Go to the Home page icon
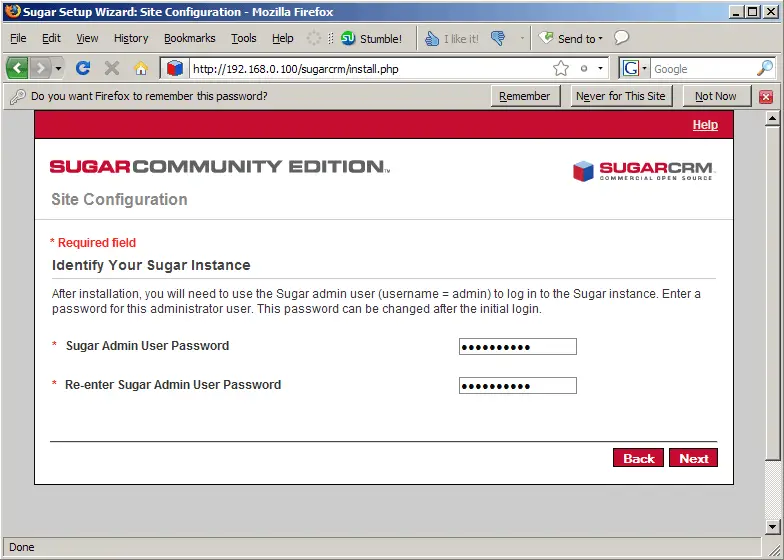Screen dimensions: 784x560 pos(141,68)
